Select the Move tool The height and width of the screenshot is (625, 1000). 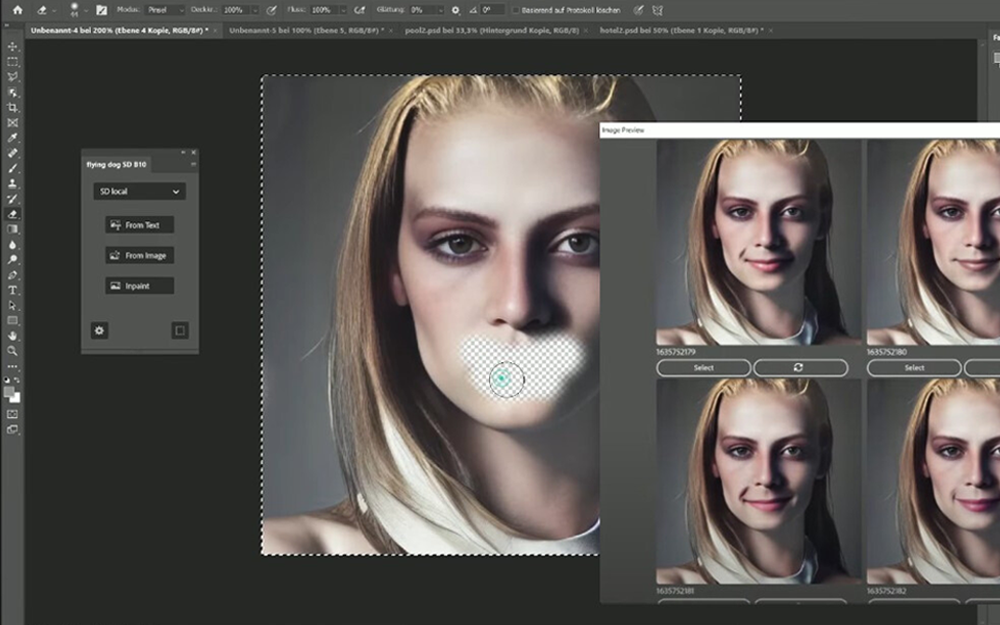point(12,47)
